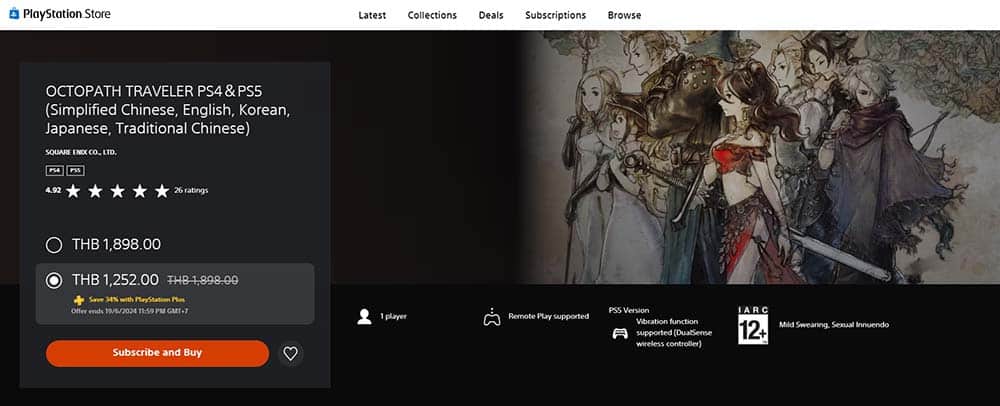The image size is (1000, 406).
Task: Open the Browse menu
Action: (x=624, y=15)
